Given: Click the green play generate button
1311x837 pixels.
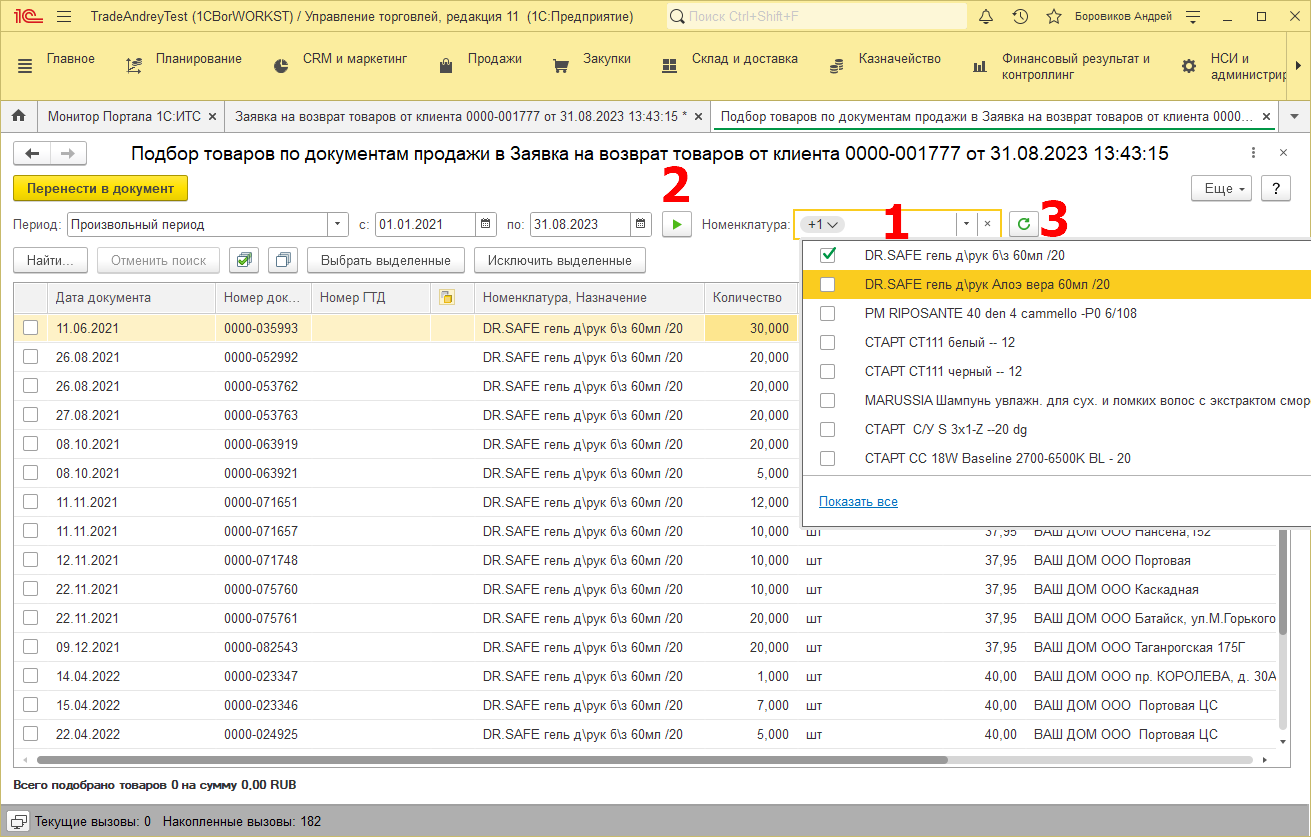Looking at the screenshot, I should pyautogui.click(x=677, y=224).
